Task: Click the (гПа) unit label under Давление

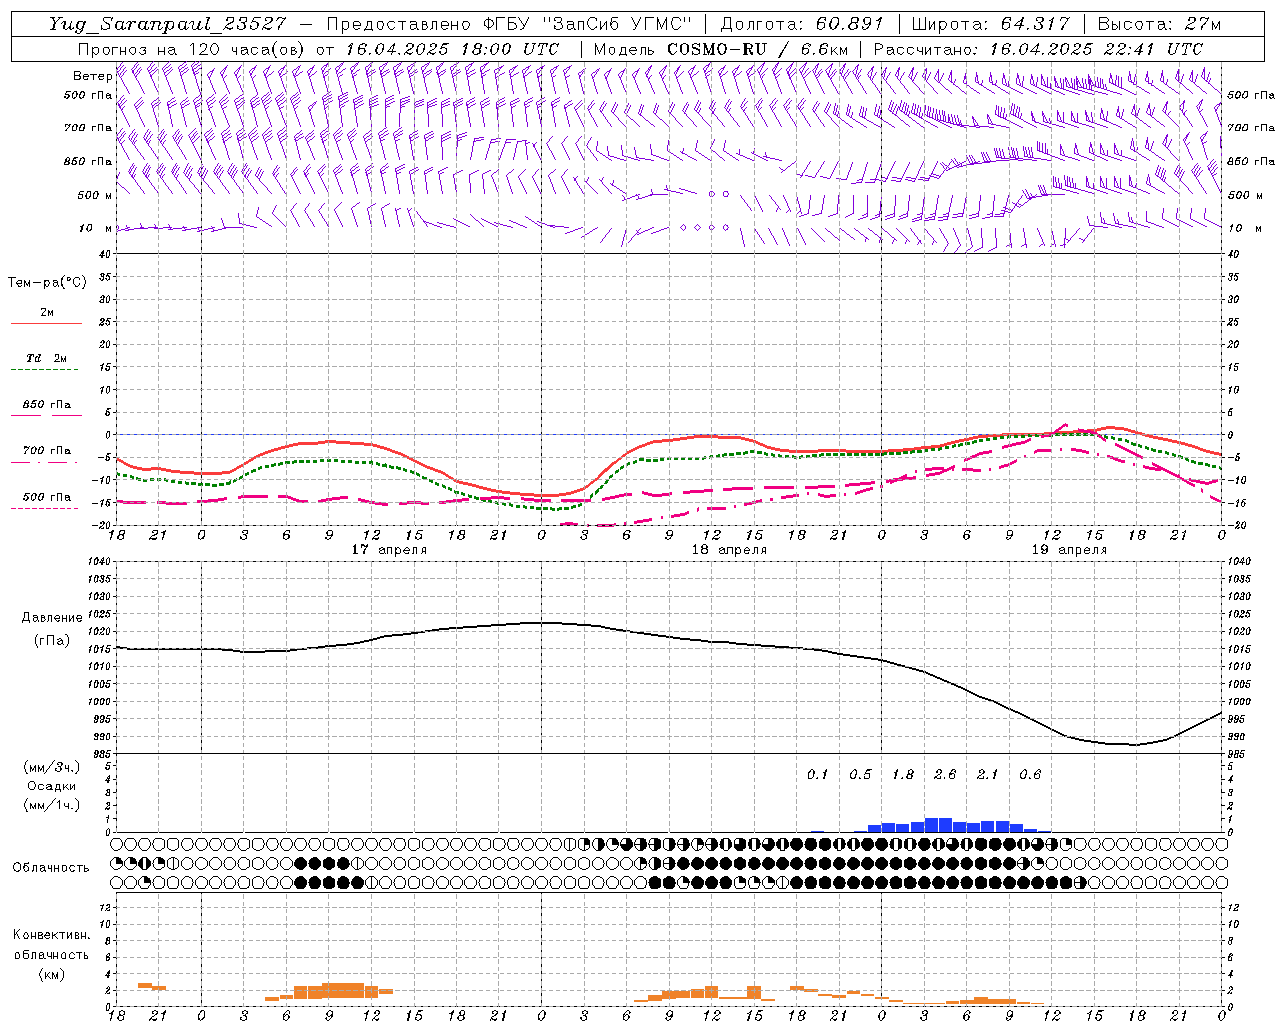Action: click(x=52, y=640)
